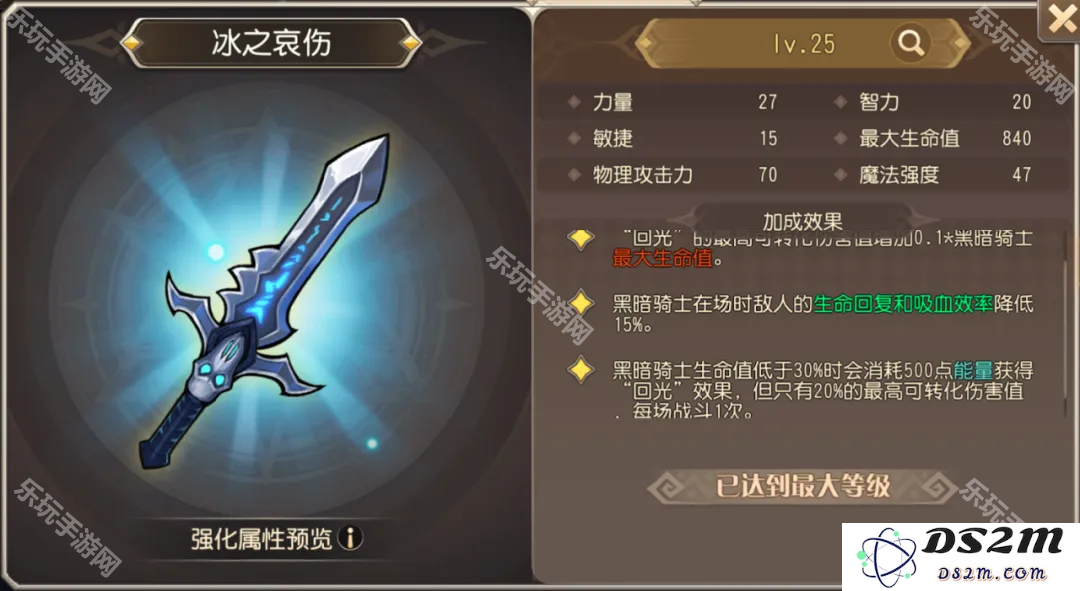
Task: Select the 力量 stat row
Action: 672,102
